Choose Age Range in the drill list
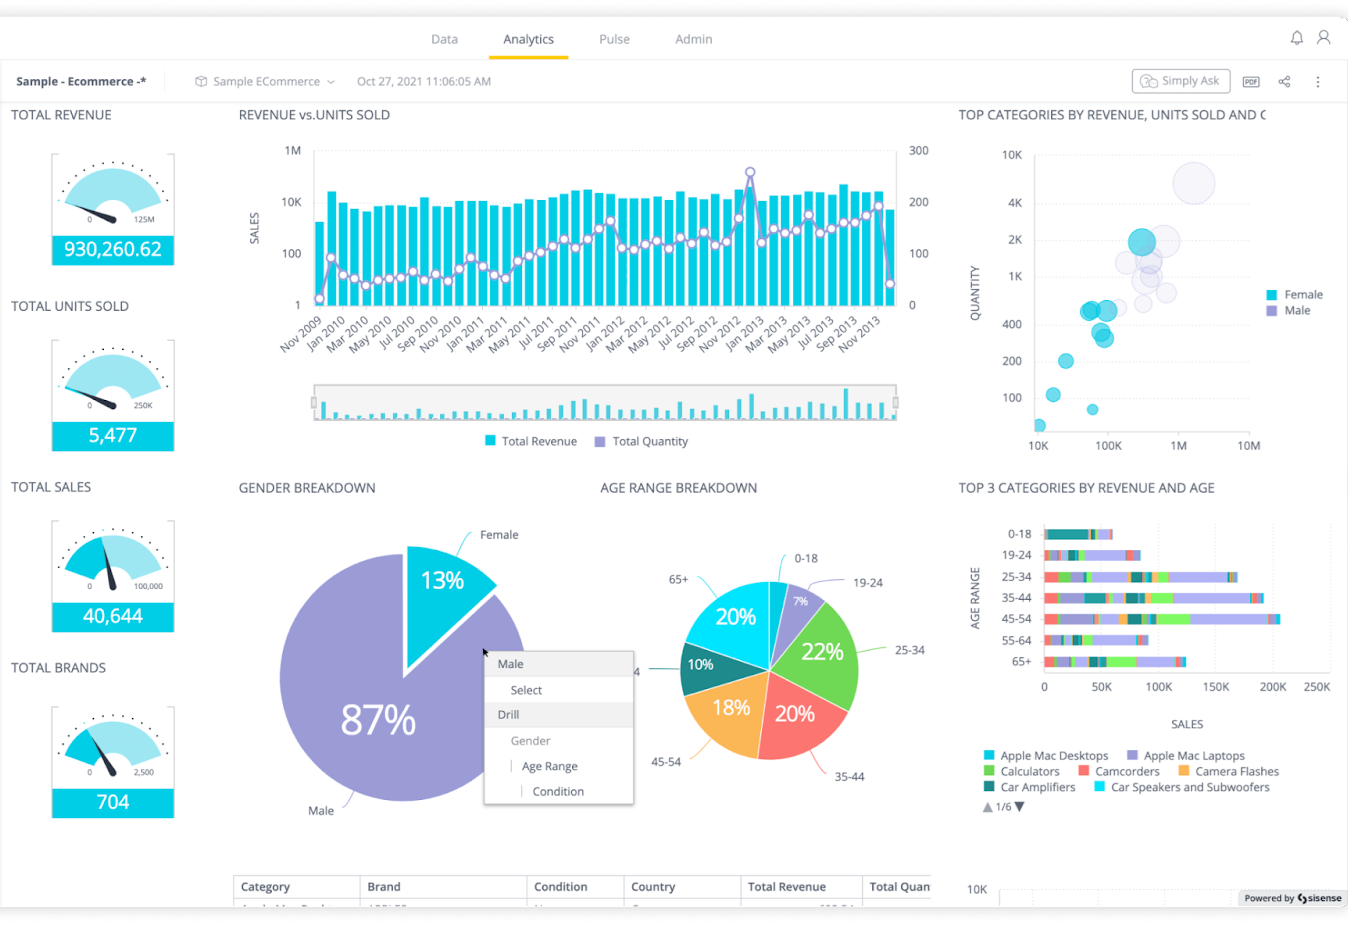 pos(549,766)
